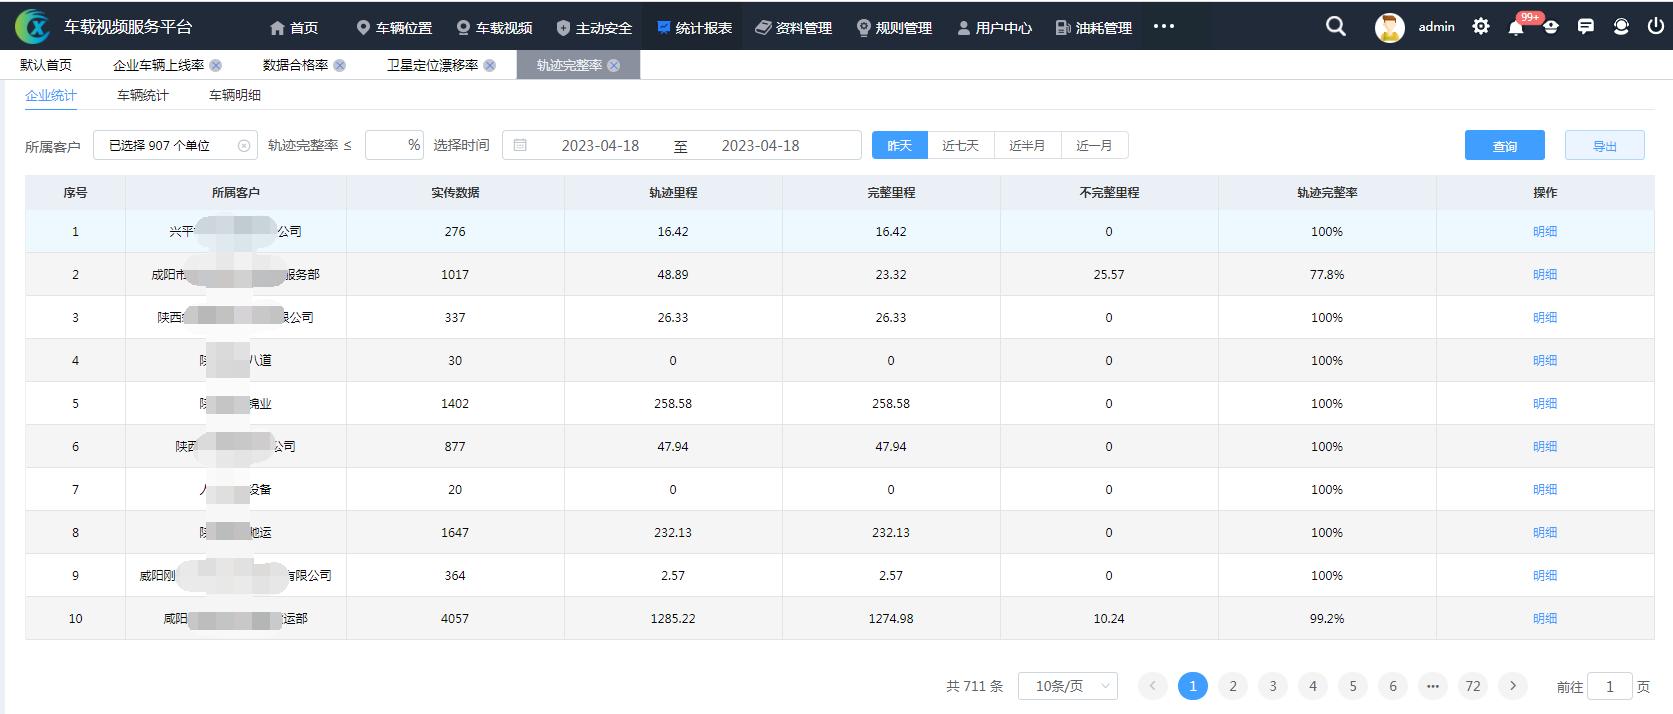The image size is (1673, 714).
Task: Click the 前往 page number input
Action: pyautogui.click(x=1610, y=686)
